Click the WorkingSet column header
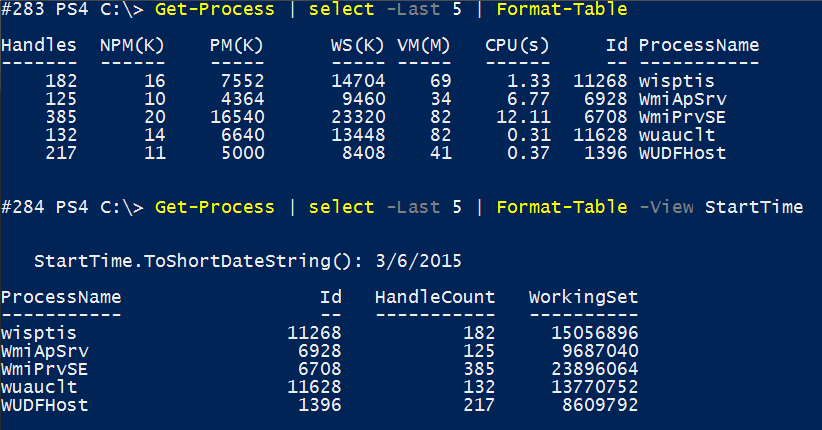Image resolution: width=822 pixels, height=430 pixels. click(583, 297)
